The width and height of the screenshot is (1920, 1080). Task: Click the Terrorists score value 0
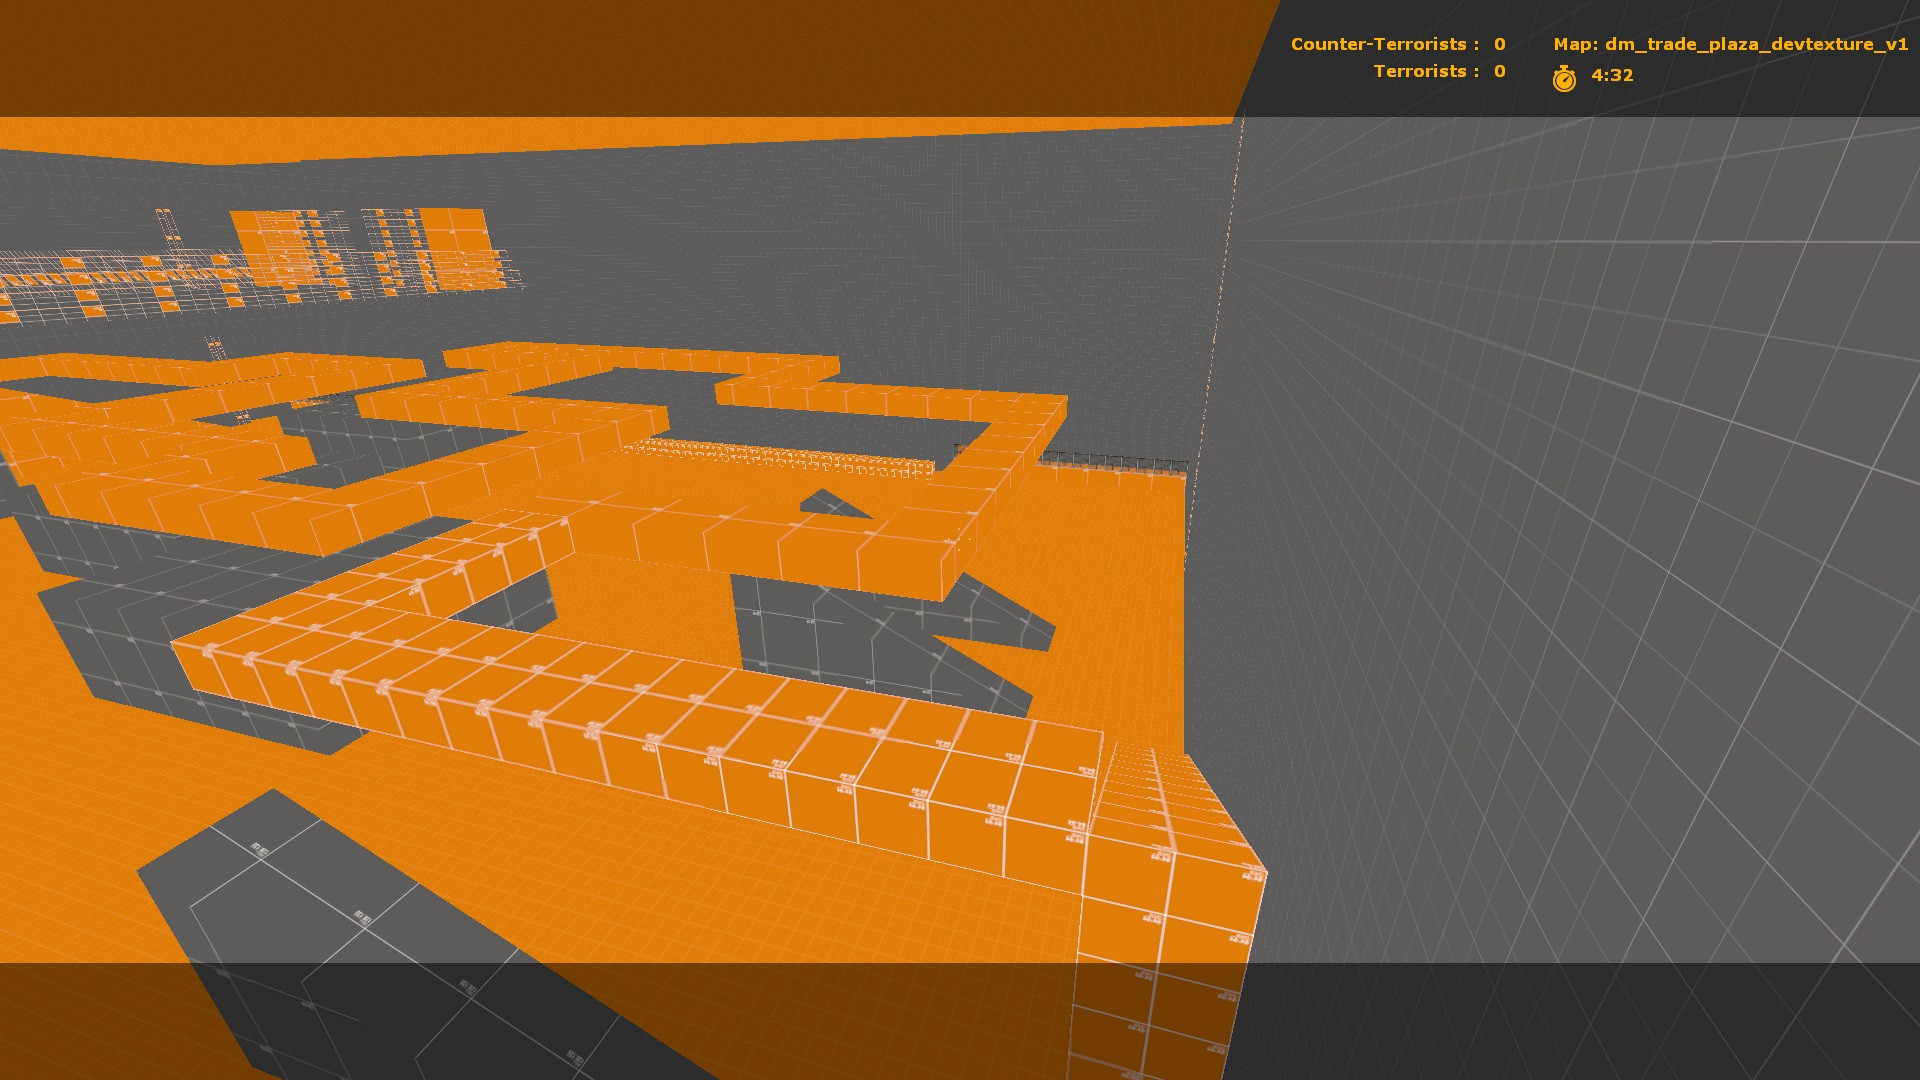click(x=1499, y=71)
